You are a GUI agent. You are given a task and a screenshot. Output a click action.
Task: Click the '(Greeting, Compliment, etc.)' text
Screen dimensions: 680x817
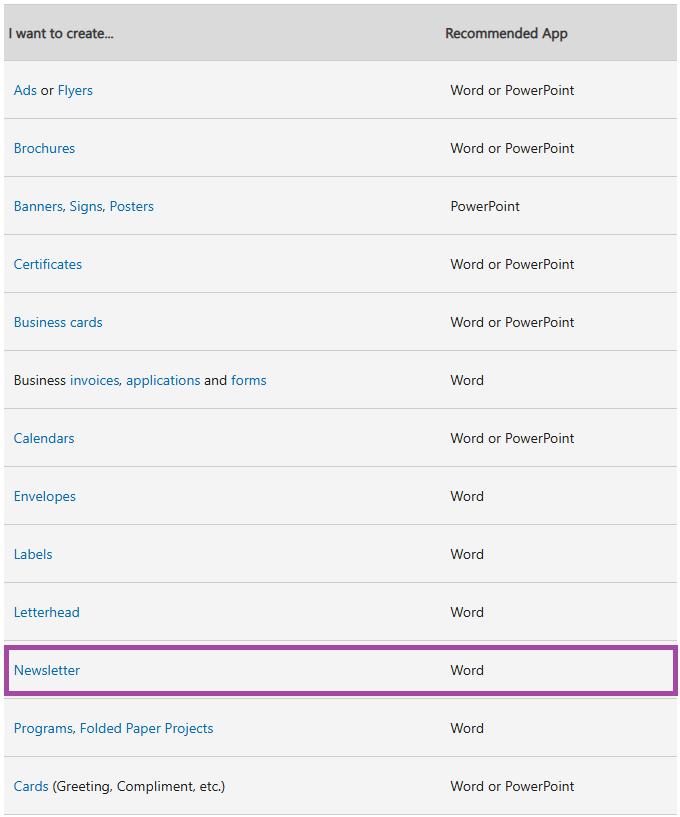click(139, 787)
